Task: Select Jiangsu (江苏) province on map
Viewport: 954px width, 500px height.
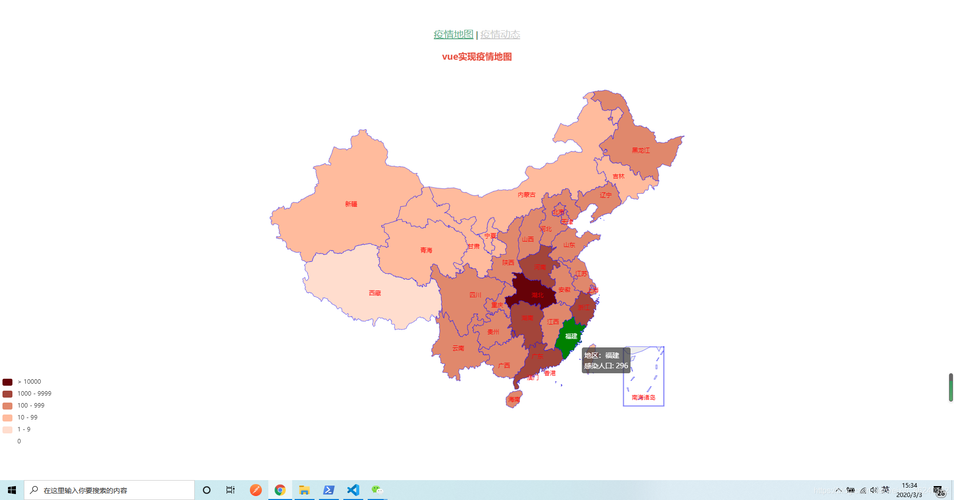Action: pos(583,275)
